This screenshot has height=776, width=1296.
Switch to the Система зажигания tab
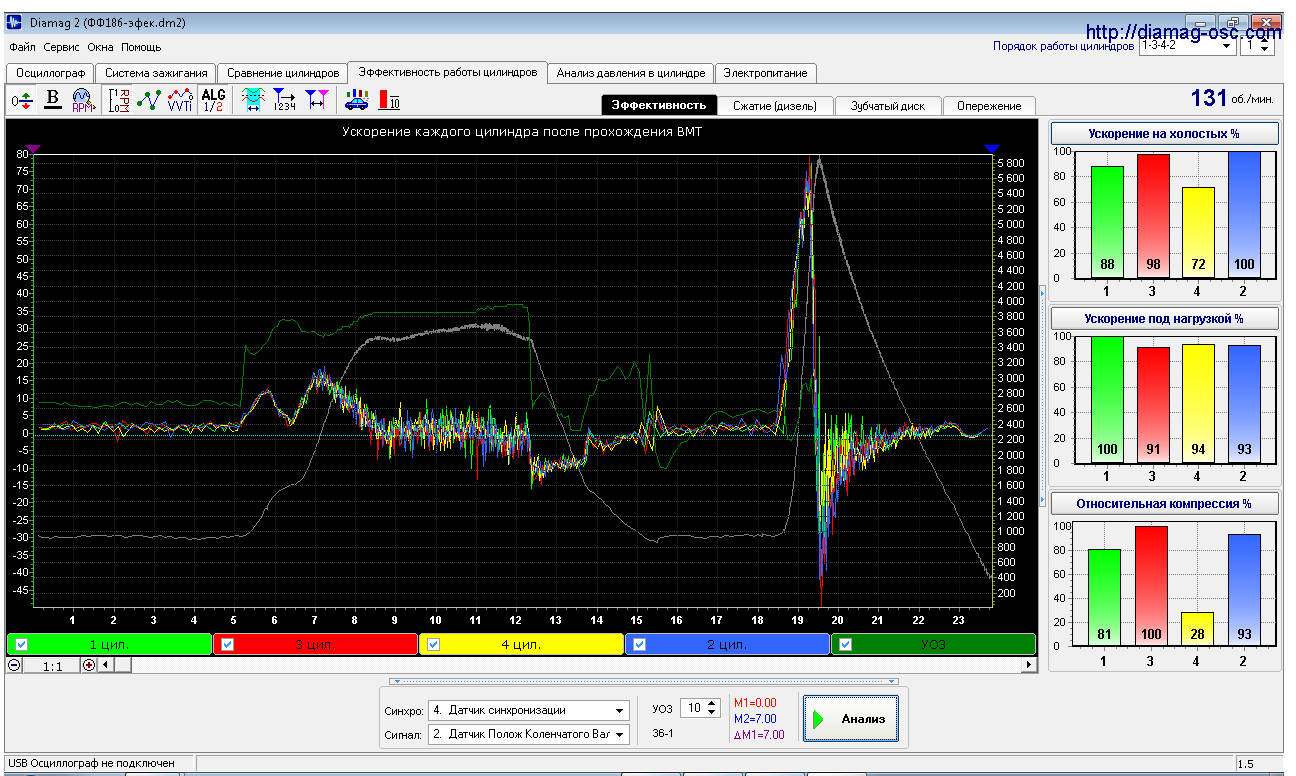156,73
